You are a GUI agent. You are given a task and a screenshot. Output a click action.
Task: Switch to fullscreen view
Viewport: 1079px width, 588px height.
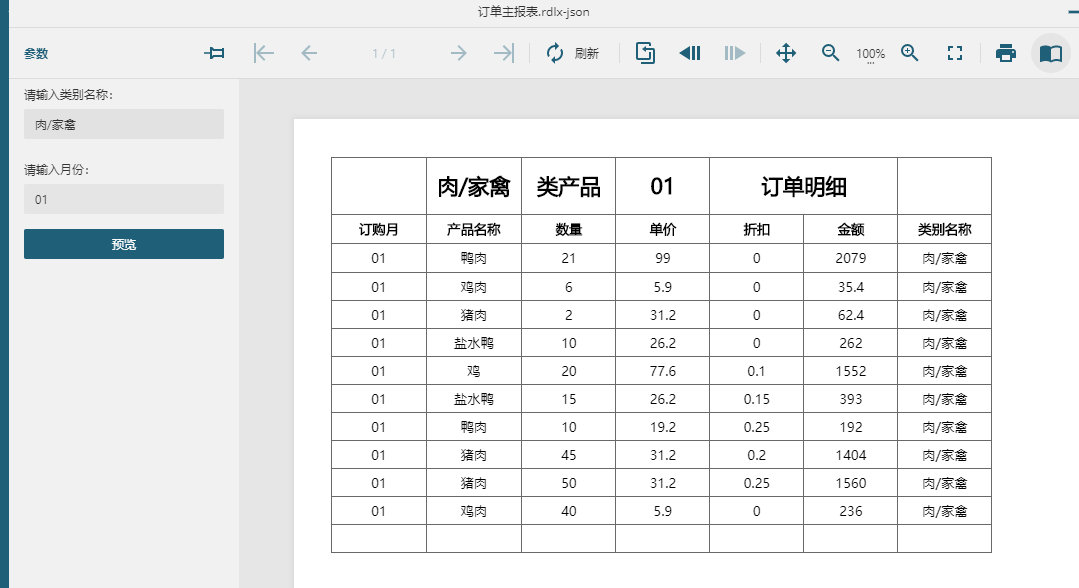click(x=954, y=53)
